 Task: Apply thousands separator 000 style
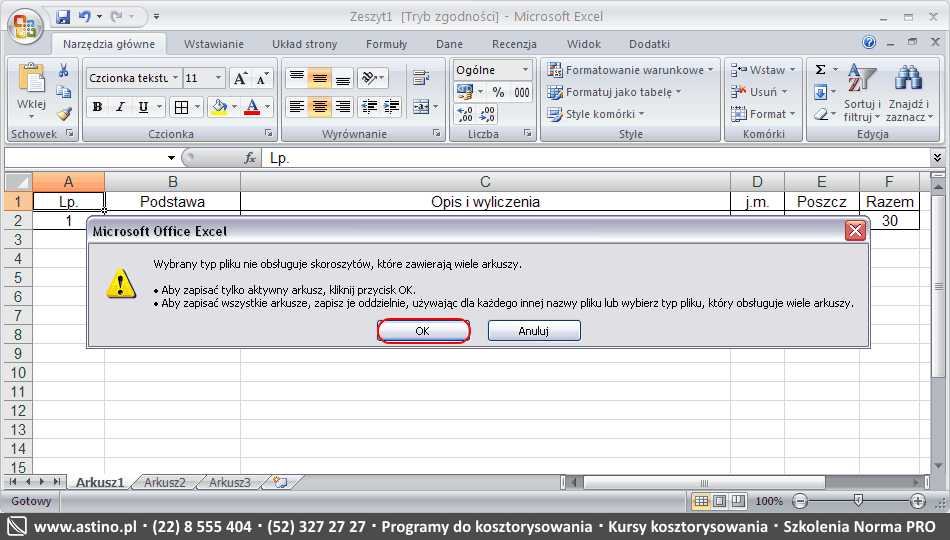[x=522, y=92]
